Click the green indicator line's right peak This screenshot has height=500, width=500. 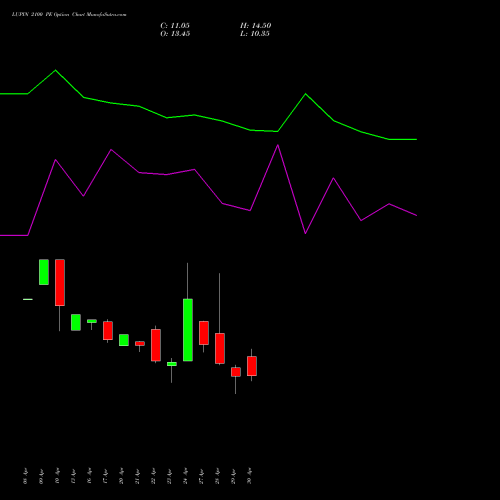(305, 94)
